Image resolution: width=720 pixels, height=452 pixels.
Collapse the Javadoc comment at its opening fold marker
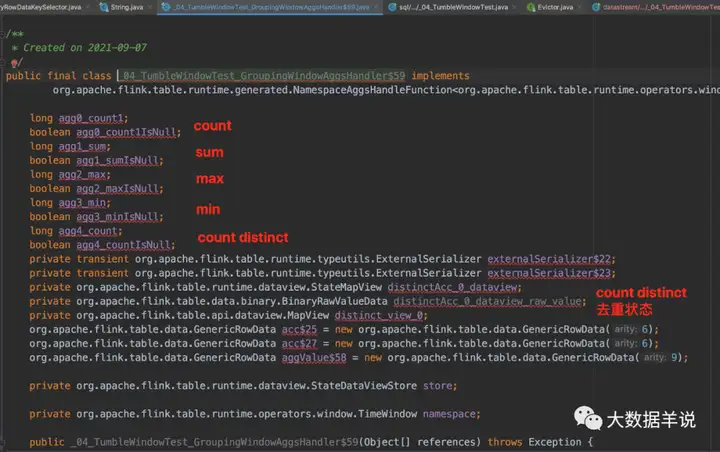(2, 34)
